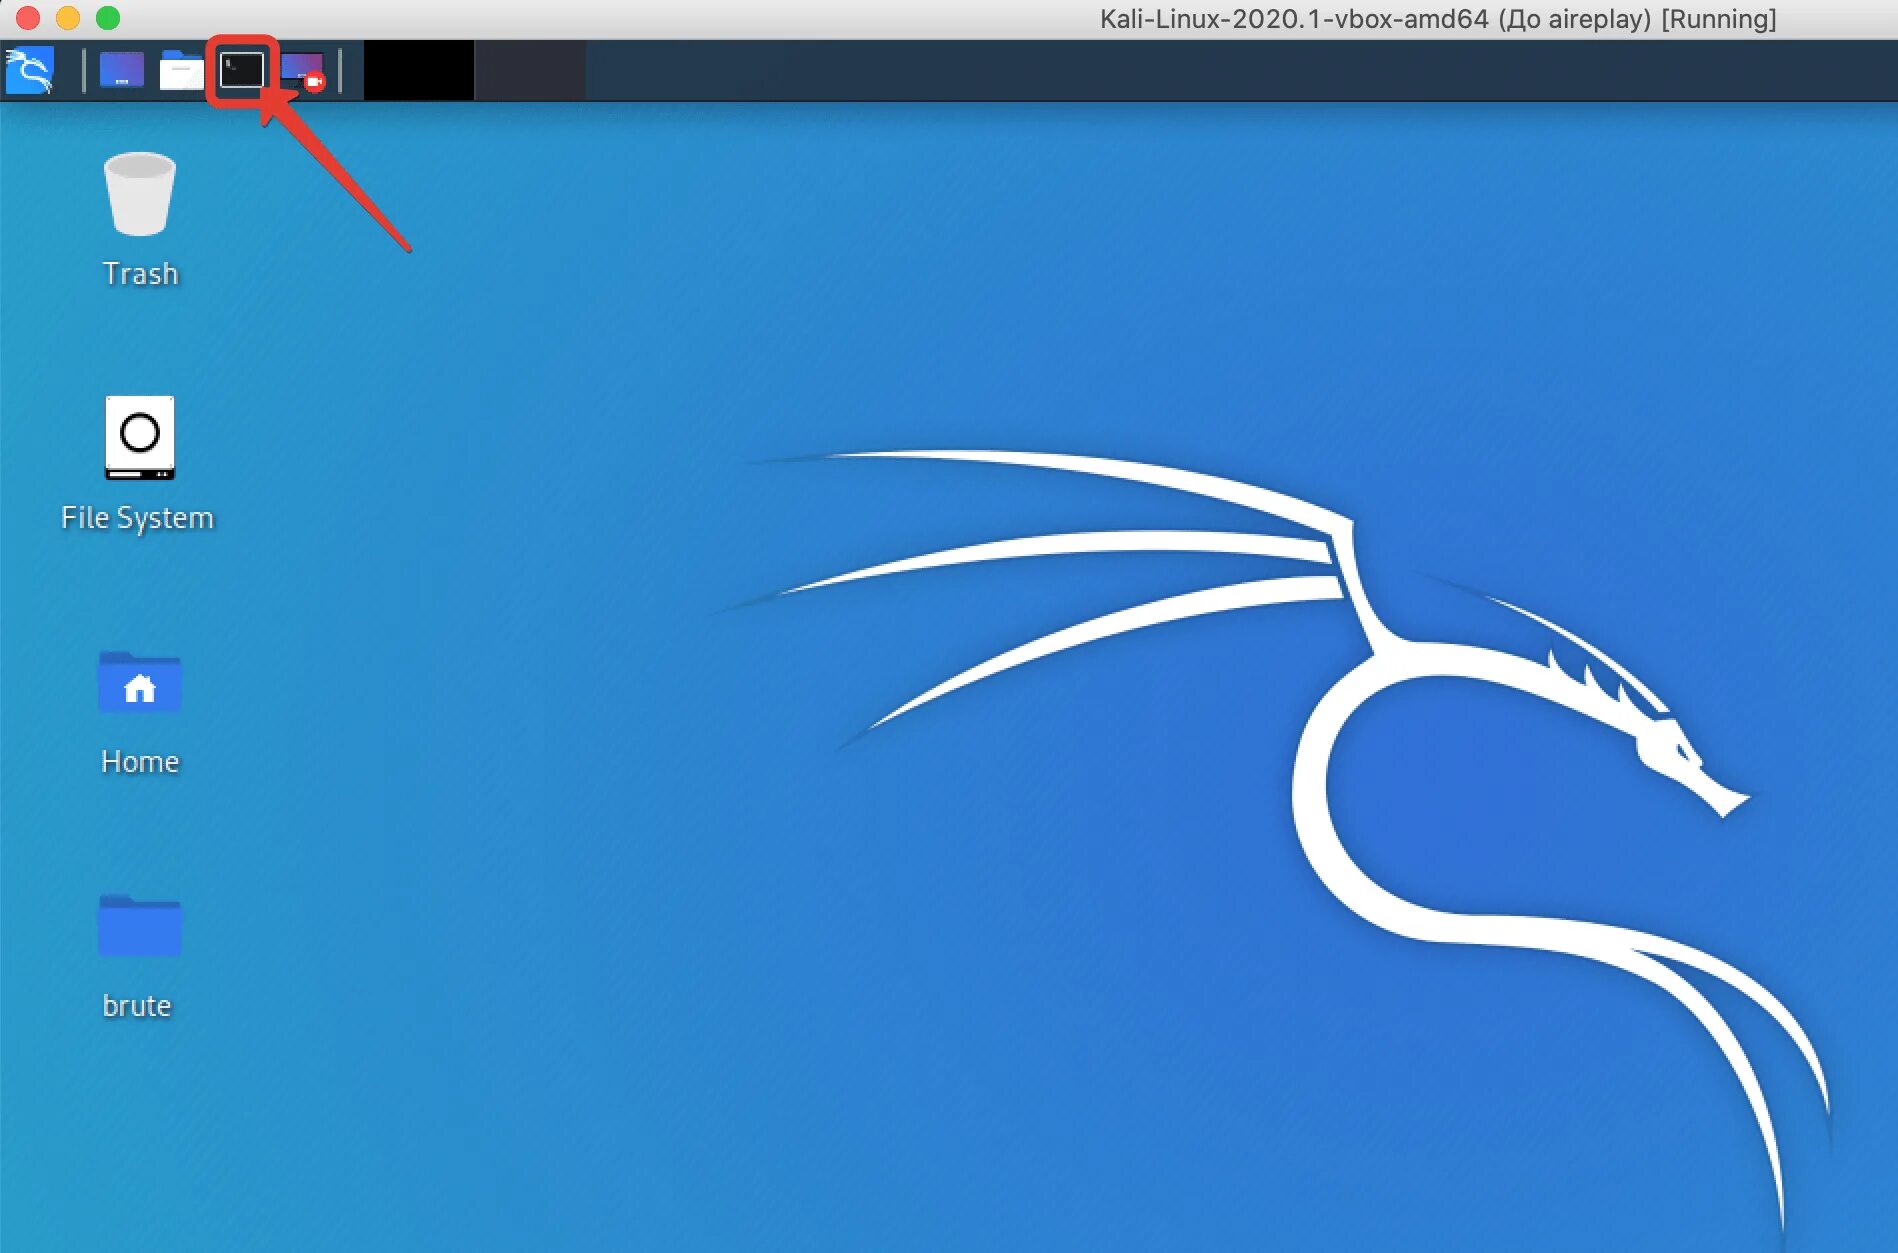Select the Trash desktop icon
Viewport: 1898px width, 1253px height.
[140, 220]
